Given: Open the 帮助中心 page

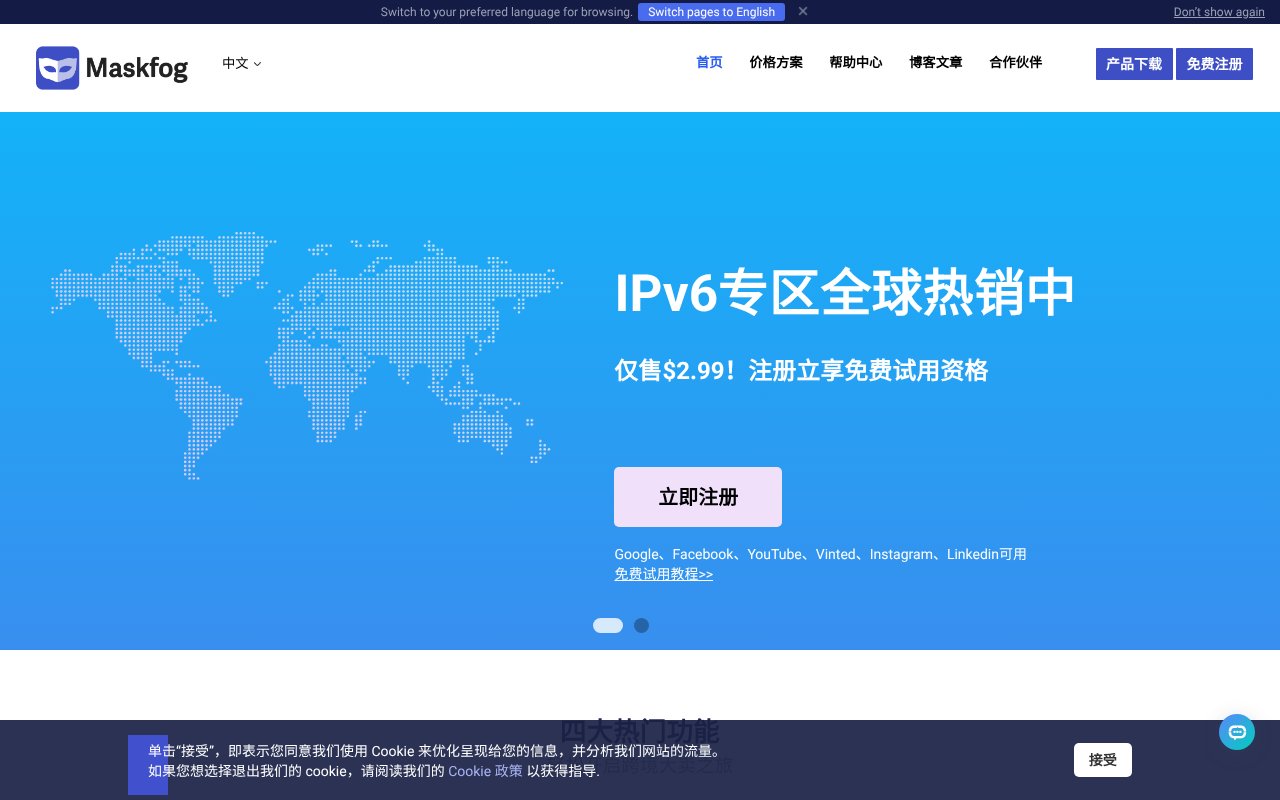Looking at the screenshot, I should pyautogui.click(x=856, y=62).
